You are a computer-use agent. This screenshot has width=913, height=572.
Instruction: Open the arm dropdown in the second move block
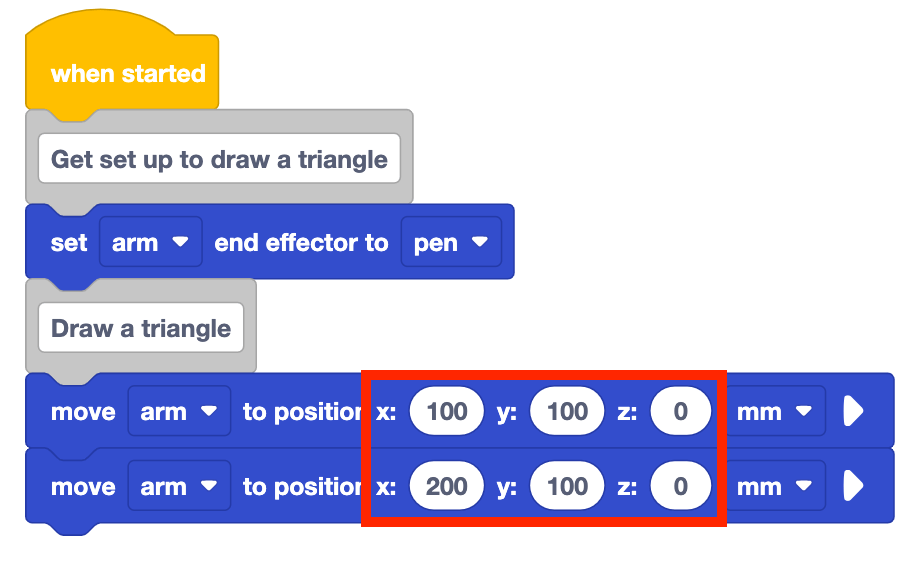click(179, 487)
